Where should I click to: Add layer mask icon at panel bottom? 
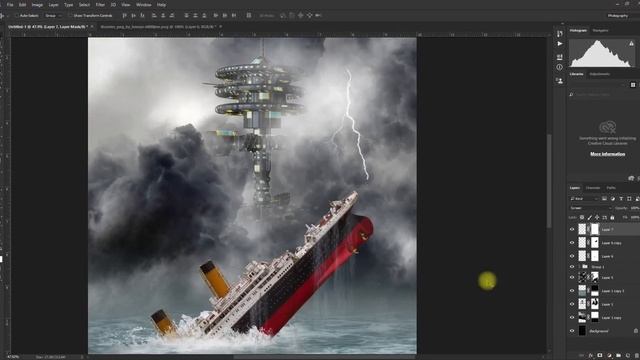coord(600,356)
